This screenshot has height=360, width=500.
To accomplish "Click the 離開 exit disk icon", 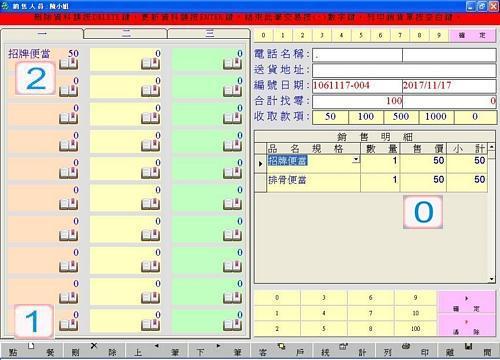I will (x=469, y=346).
